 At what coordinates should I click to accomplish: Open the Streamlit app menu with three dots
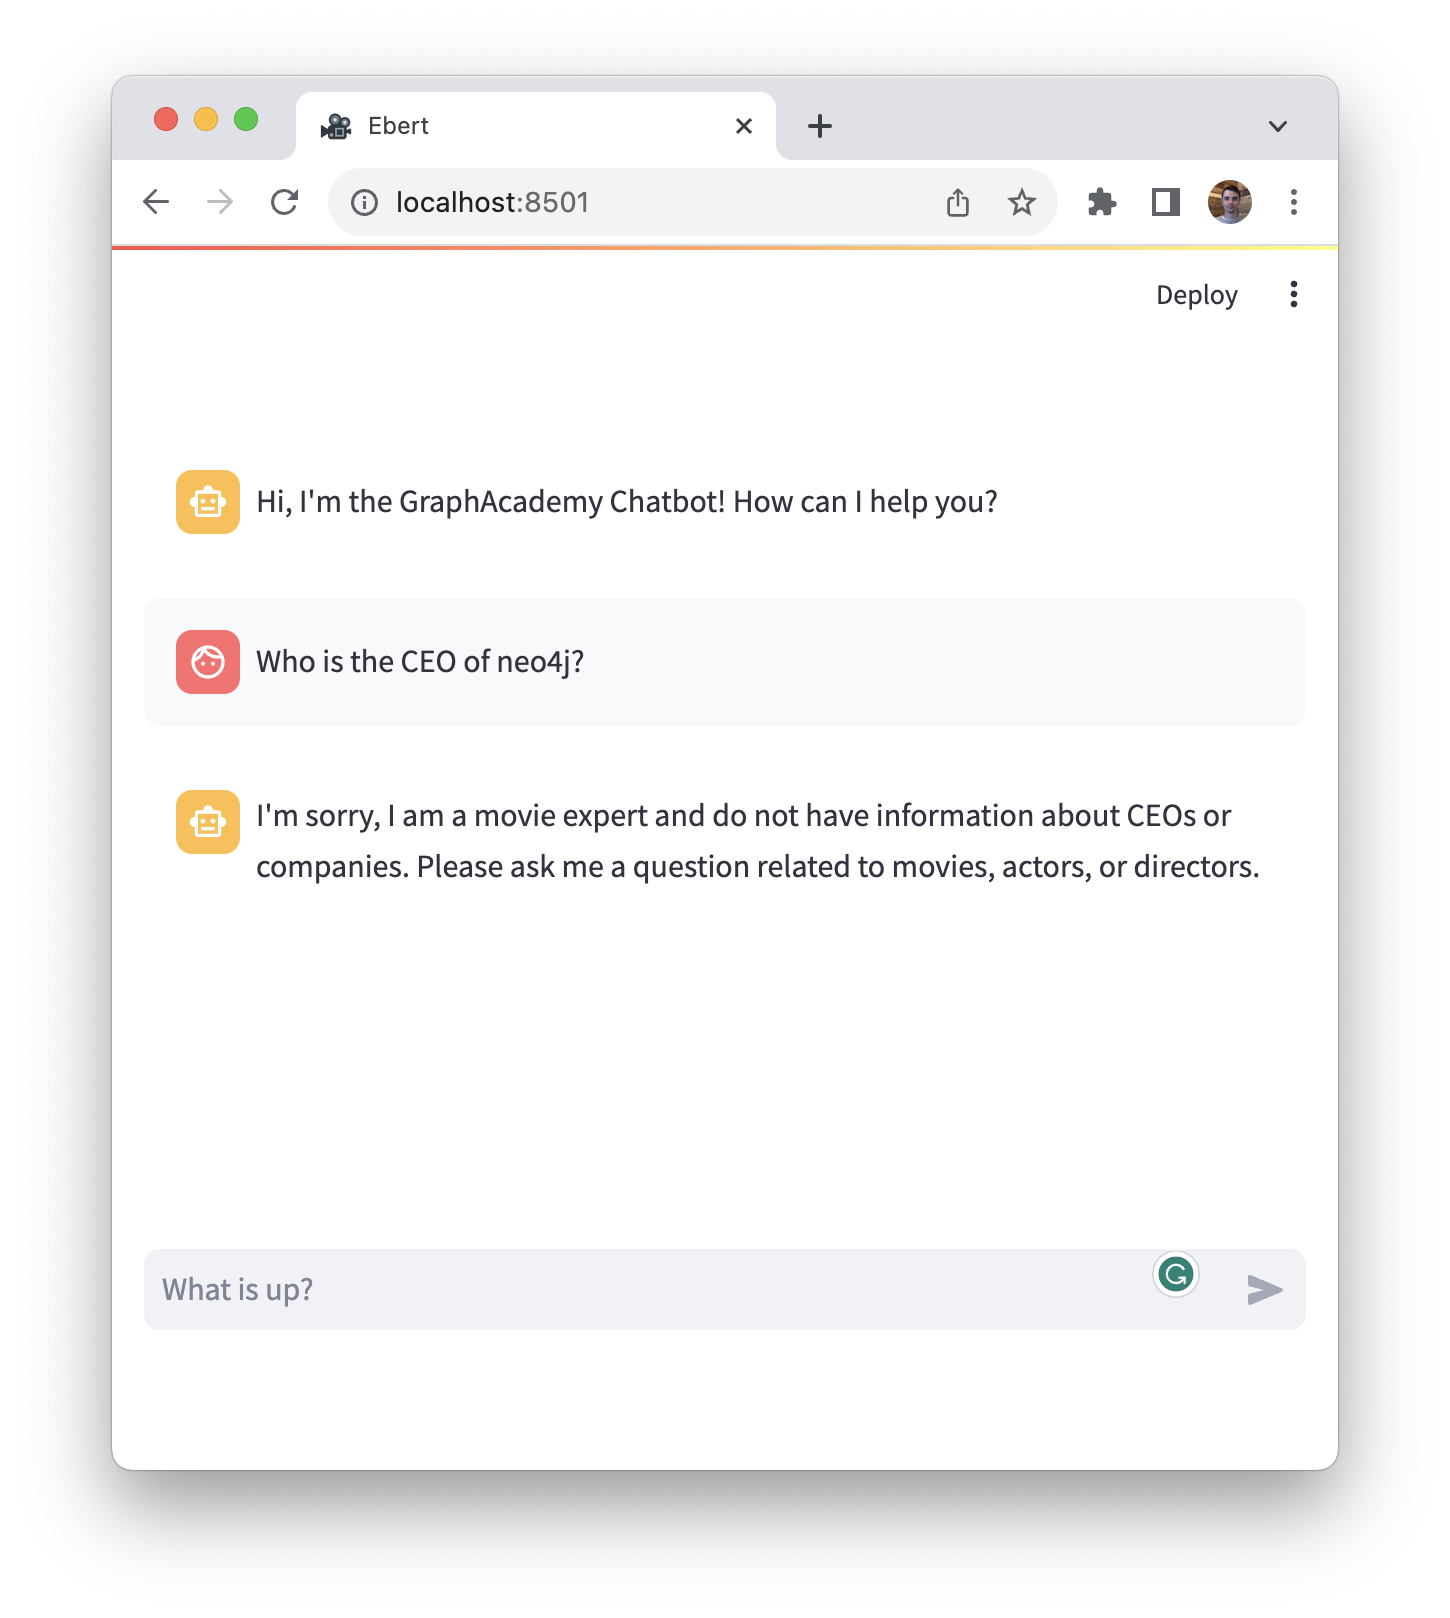1293,294
